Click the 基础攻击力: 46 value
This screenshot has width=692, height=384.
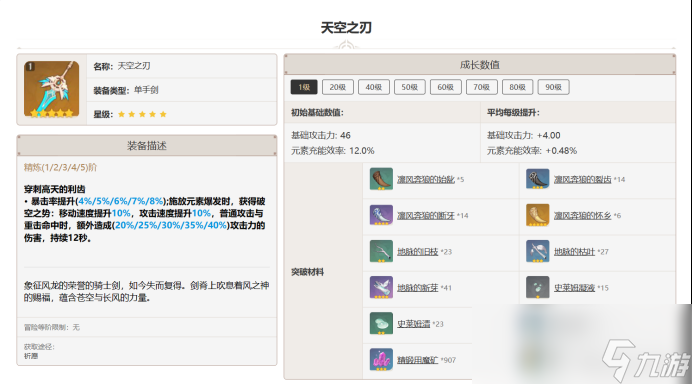(321, 136)
